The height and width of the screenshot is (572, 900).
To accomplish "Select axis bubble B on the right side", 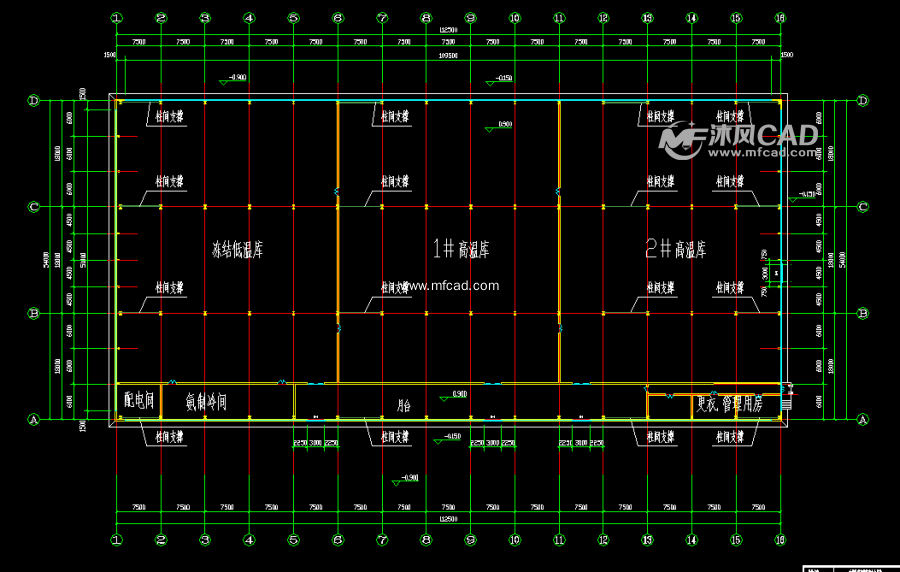I will [x=863, y=314].
